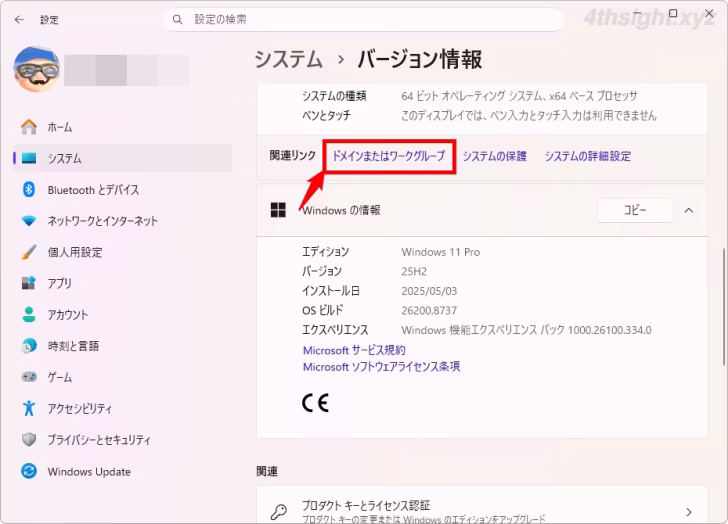Viewport: 728px width, 524px height.
Task: Click the Windows Update sync icon
Action: point(29,472)
